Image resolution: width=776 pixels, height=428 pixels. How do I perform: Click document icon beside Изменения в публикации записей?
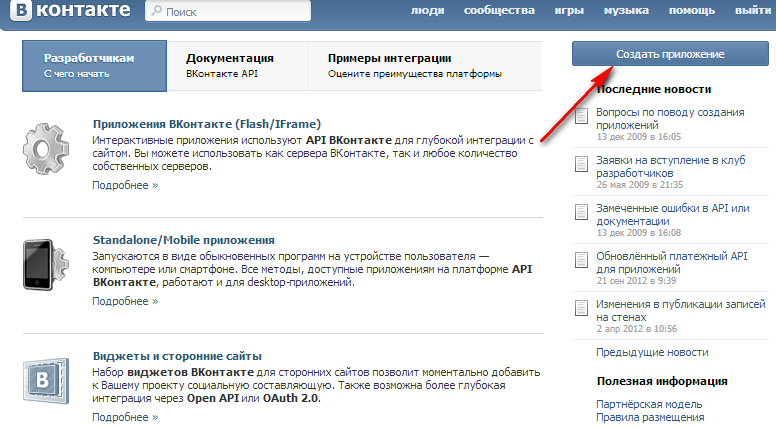[582, 308]
